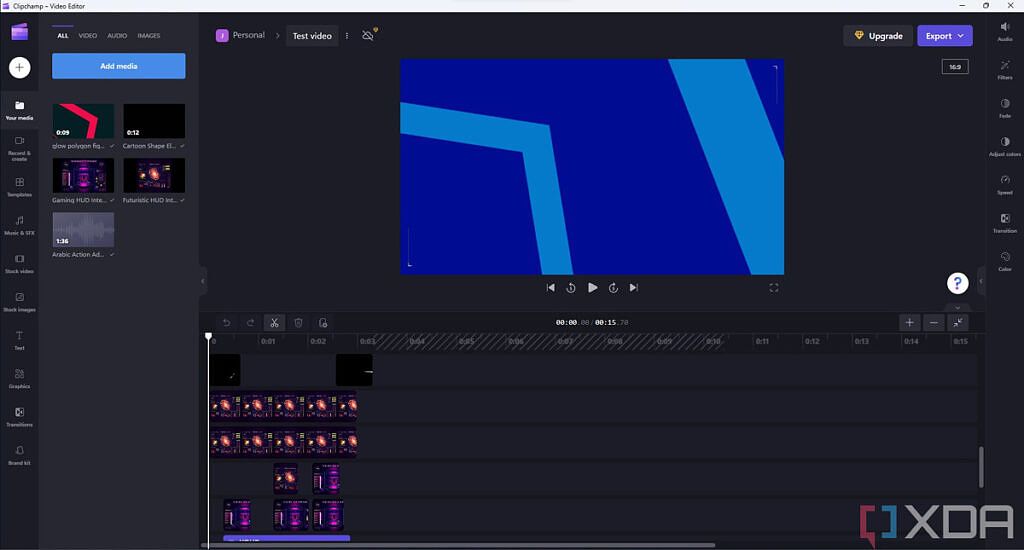This screenshot has height=550, width=1024.
Task: Switch to the AUDIO media tab
Action: [117, 36]
